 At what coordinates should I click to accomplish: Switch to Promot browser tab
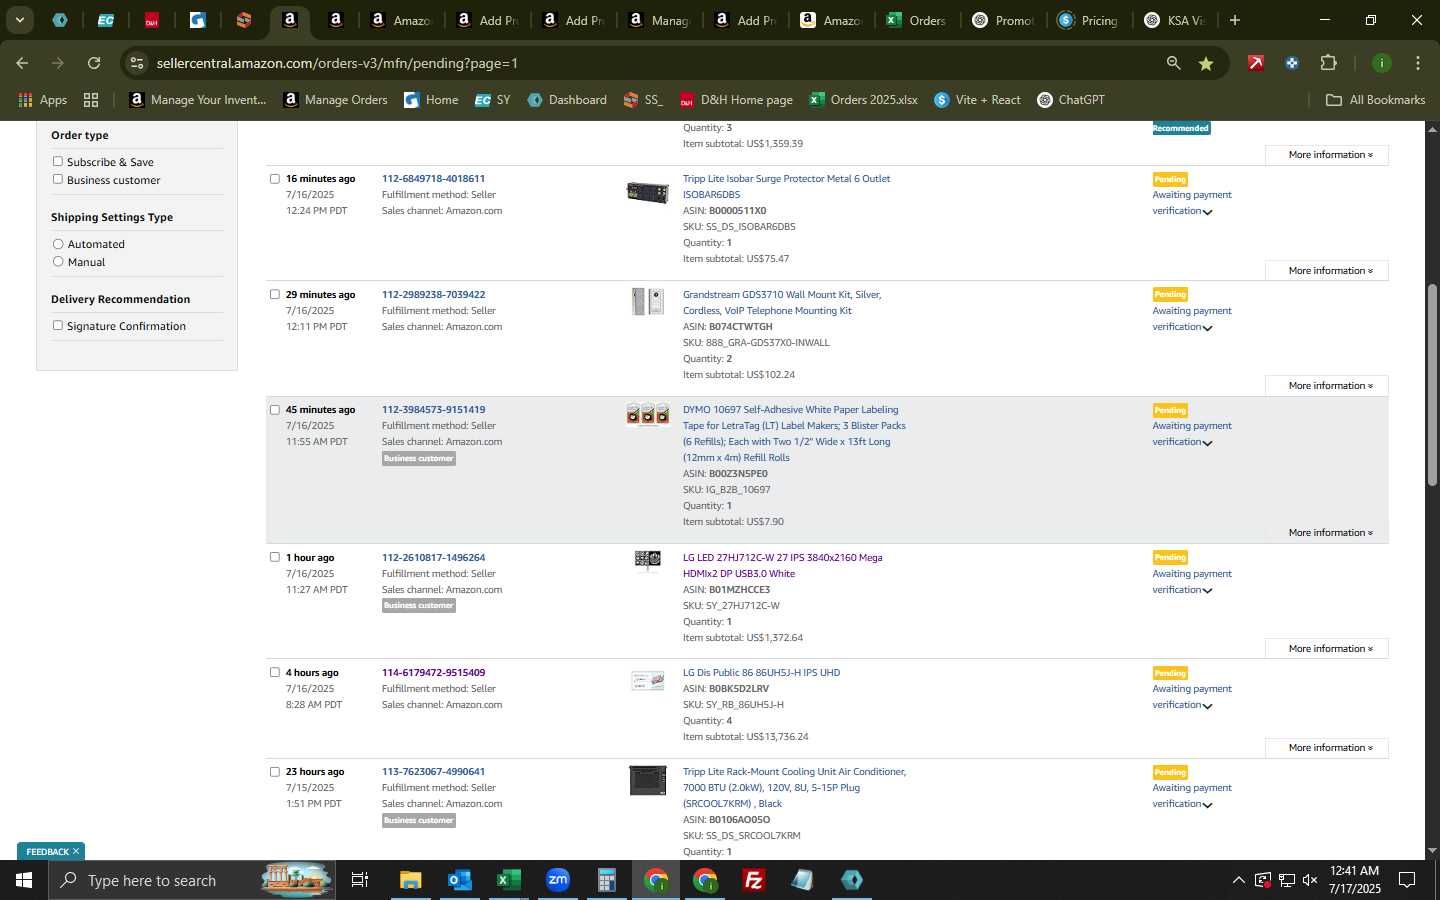pos(1002,20)
